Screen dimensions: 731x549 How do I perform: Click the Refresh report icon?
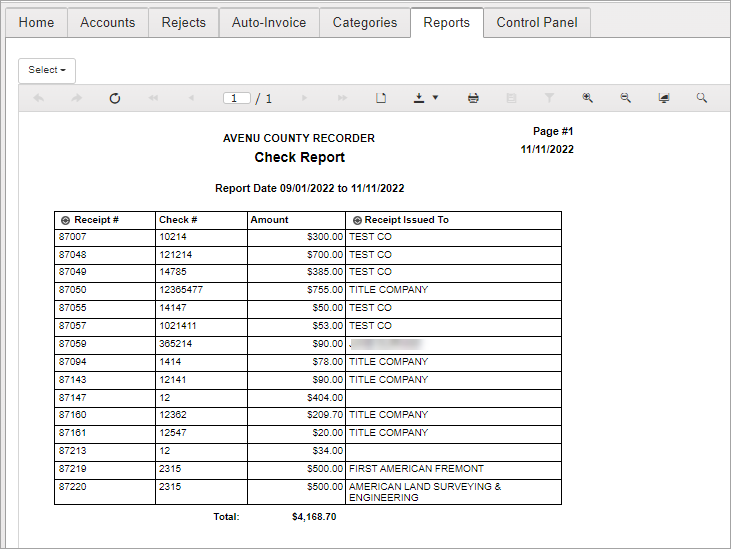pyautogui.click(x=115, y=98)
